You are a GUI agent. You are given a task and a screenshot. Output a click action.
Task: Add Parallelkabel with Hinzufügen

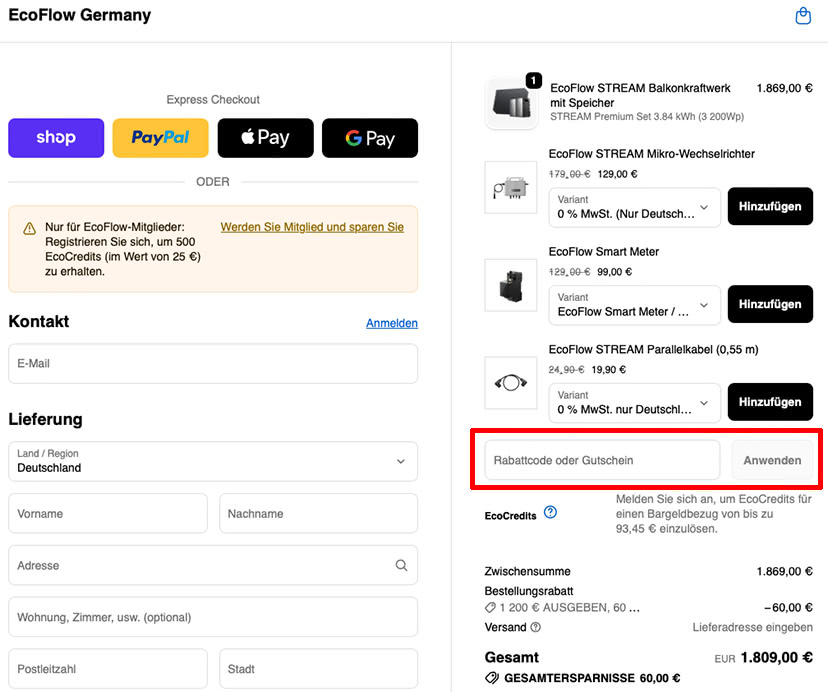point(770,402)
